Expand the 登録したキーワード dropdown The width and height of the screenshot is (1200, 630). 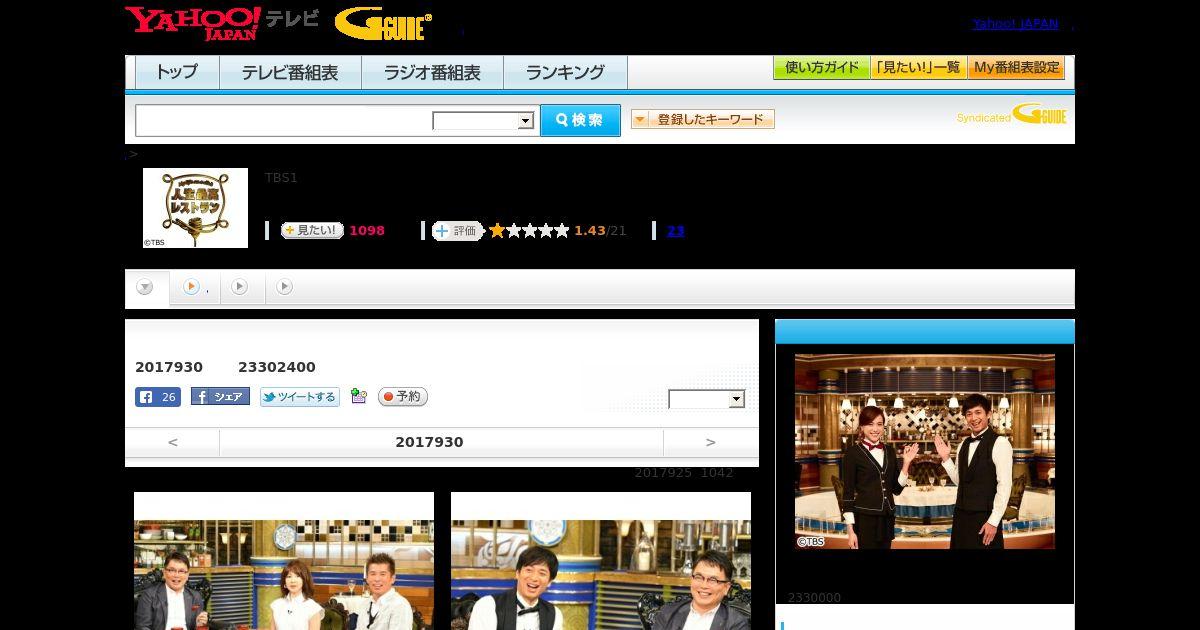click(x=703, y=119)
